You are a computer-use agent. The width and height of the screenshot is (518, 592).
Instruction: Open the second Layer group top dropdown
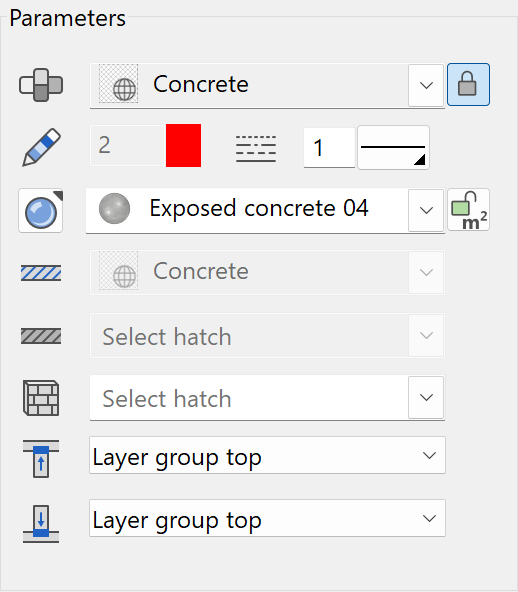pyautogui.click(x=267, y=518)
